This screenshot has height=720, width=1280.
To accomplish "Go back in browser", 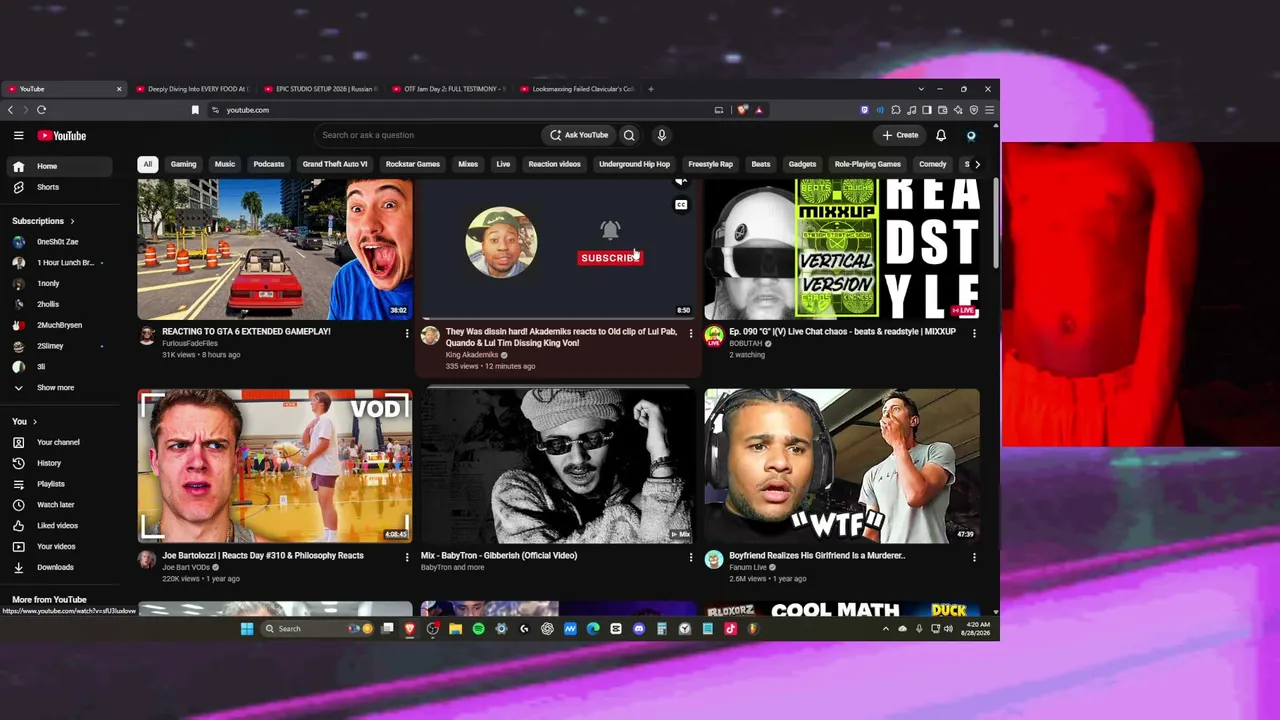I will click(10, 110).
